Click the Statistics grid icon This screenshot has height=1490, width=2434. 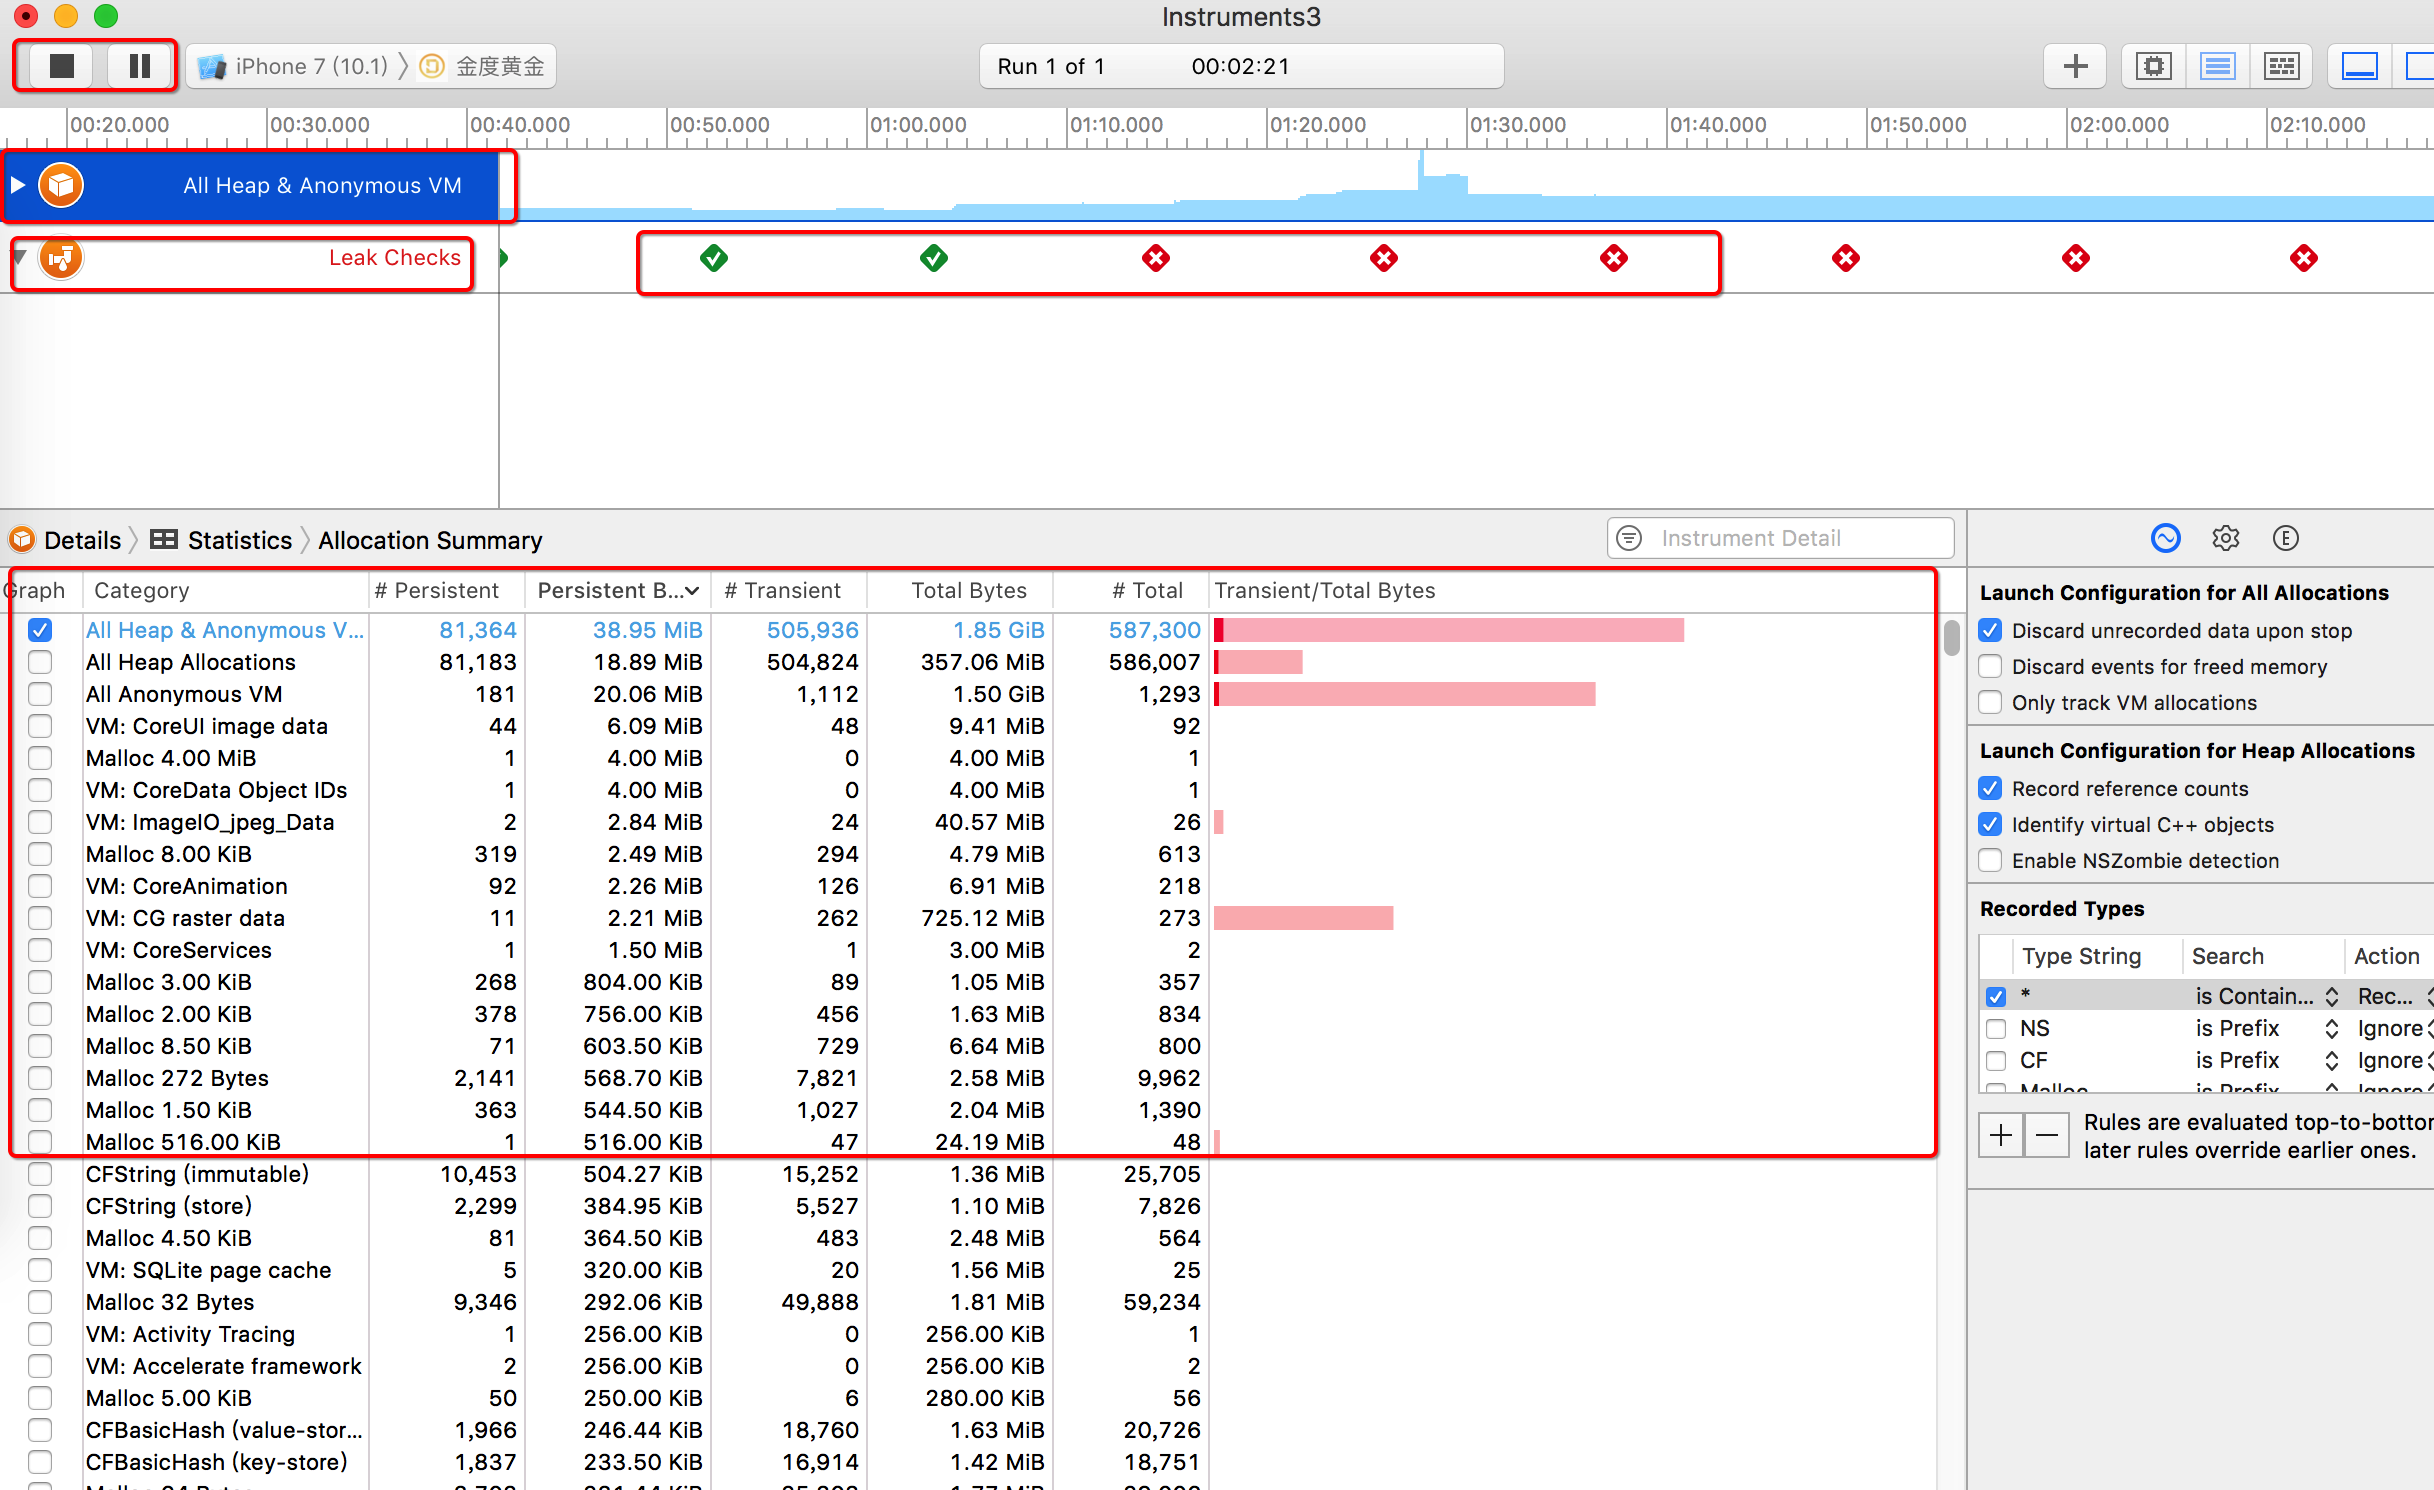(x=164, y=540)
